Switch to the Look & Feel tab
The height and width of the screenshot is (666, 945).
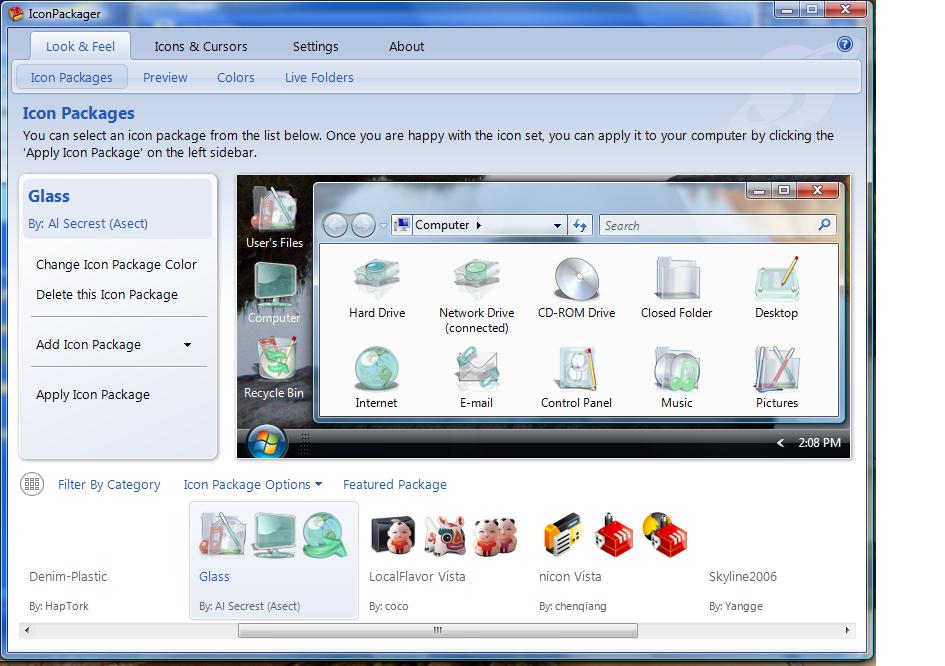(80, 46)
